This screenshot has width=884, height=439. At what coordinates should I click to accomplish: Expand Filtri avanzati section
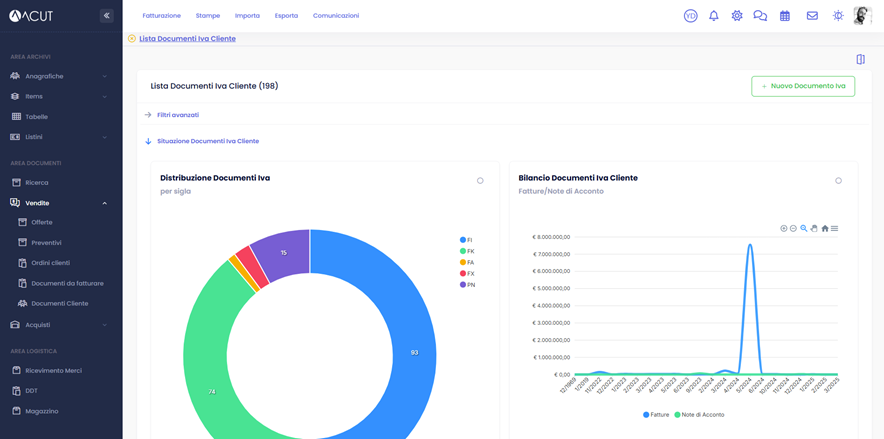pos(177,115)
